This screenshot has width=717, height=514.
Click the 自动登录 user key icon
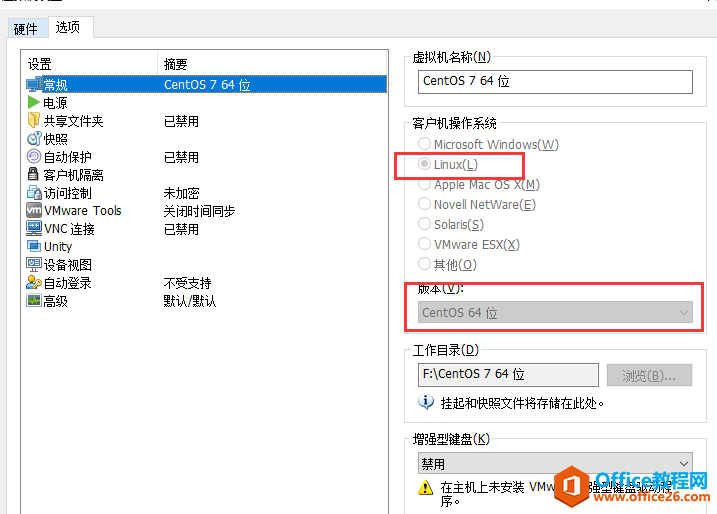click(34, 283)
